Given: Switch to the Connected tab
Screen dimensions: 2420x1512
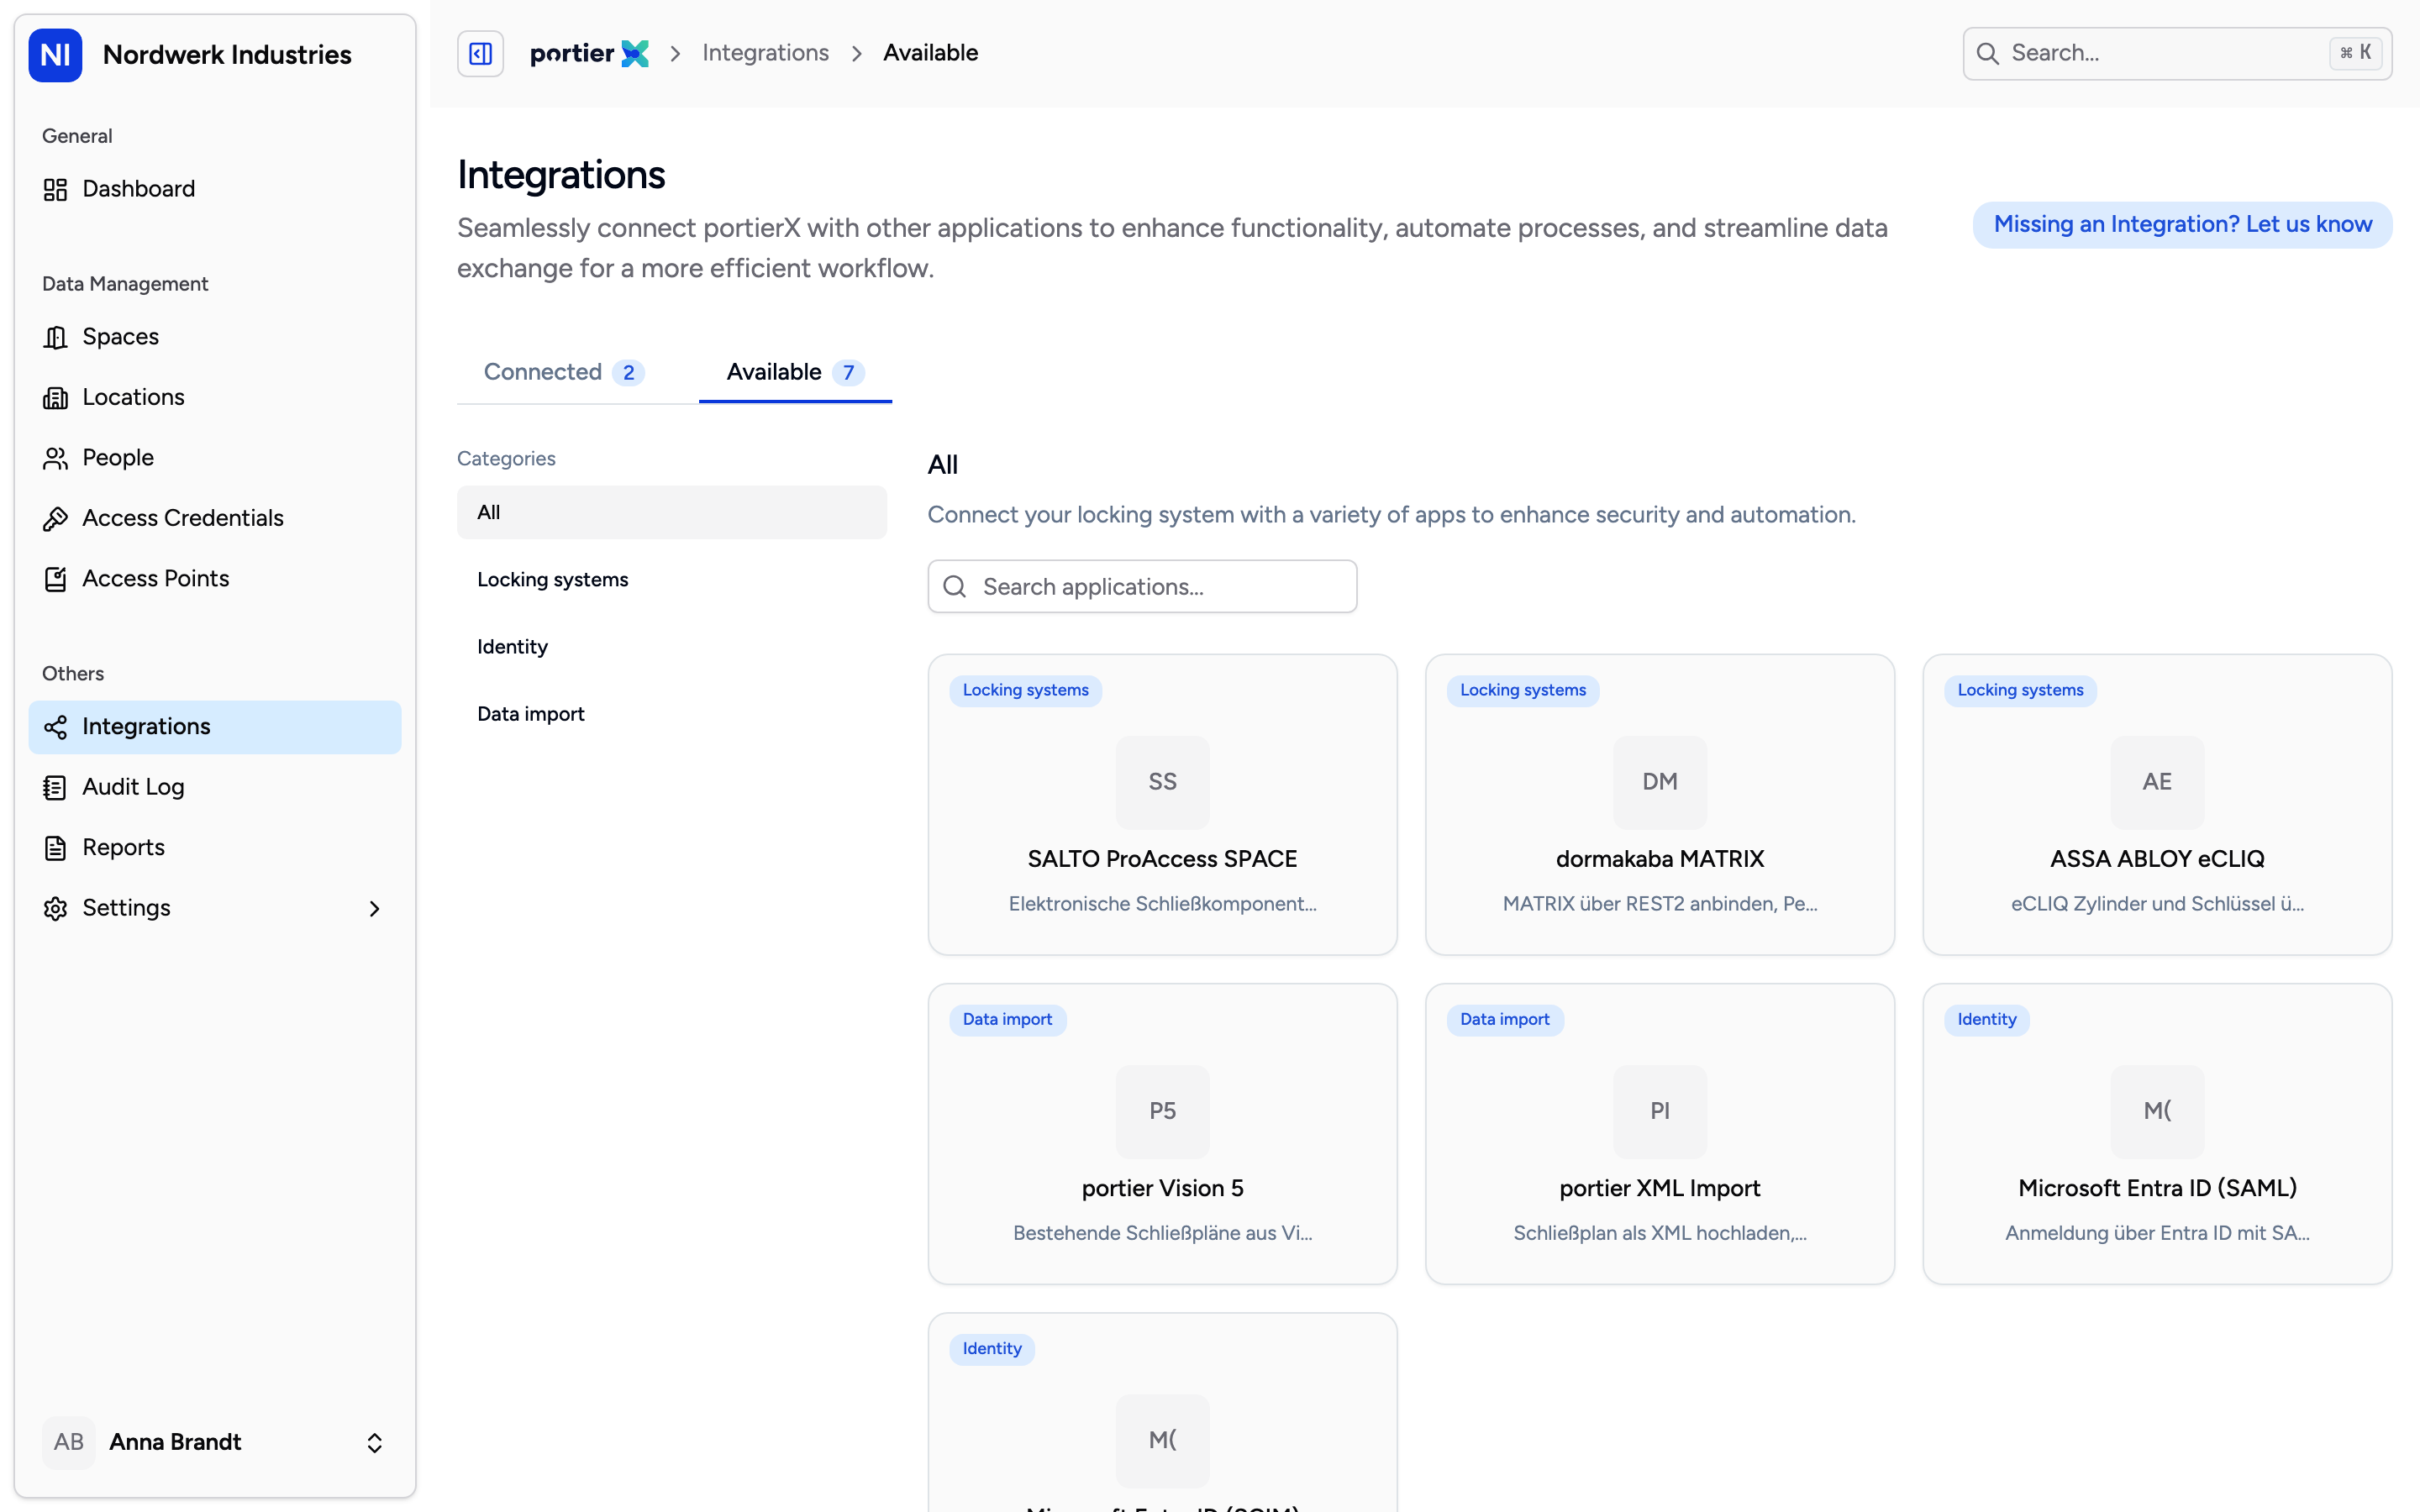Looking at the screenshot, I should click(564, 372).
